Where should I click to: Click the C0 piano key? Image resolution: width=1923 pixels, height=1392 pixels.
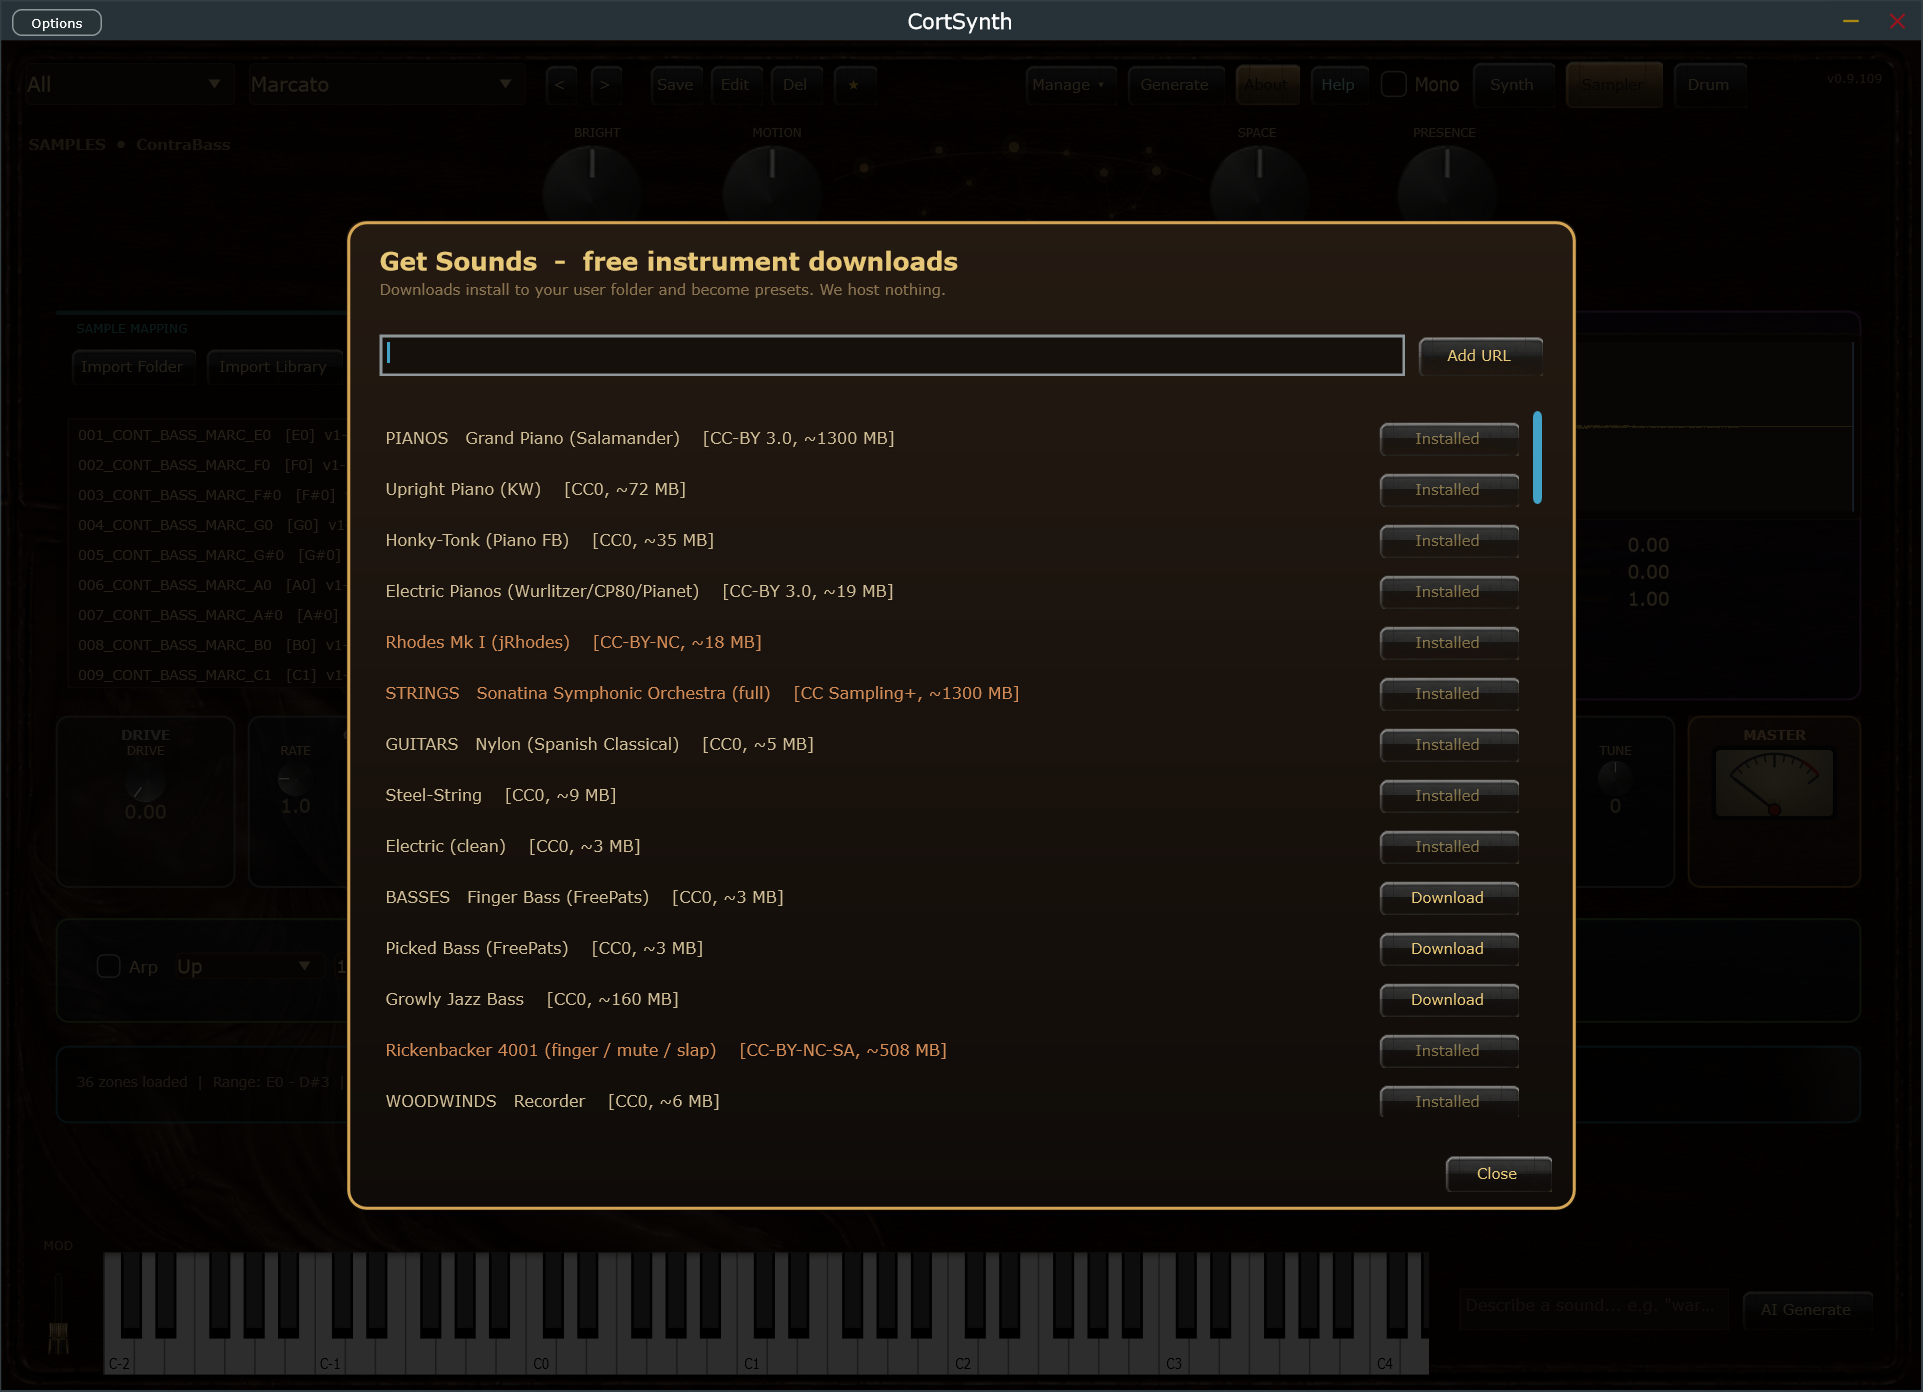pos(541,1355)
